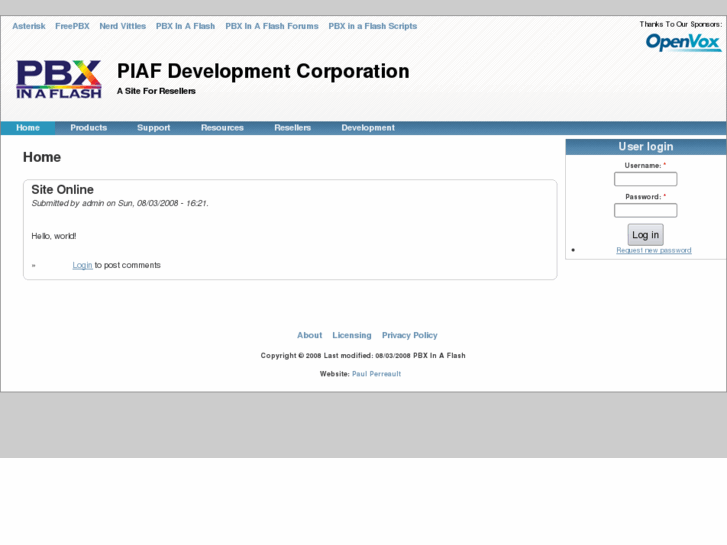The height and width of the screenshot is (545, 727).
Task: Click the Home page heading
Action: click(x=42, y=157)
